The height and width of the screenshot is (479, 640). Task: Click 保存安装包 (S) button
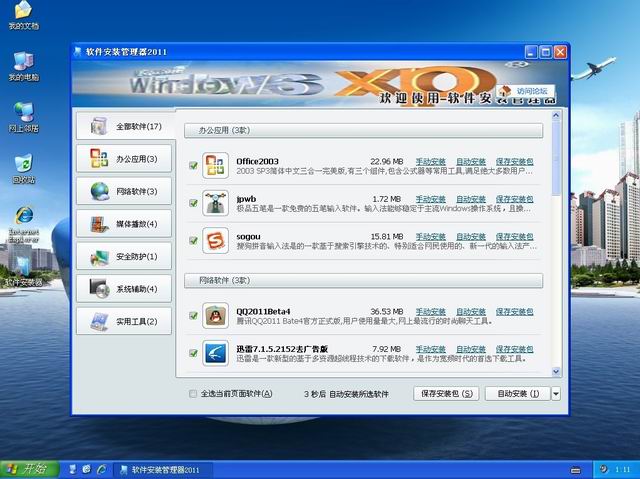click(446, 394)
